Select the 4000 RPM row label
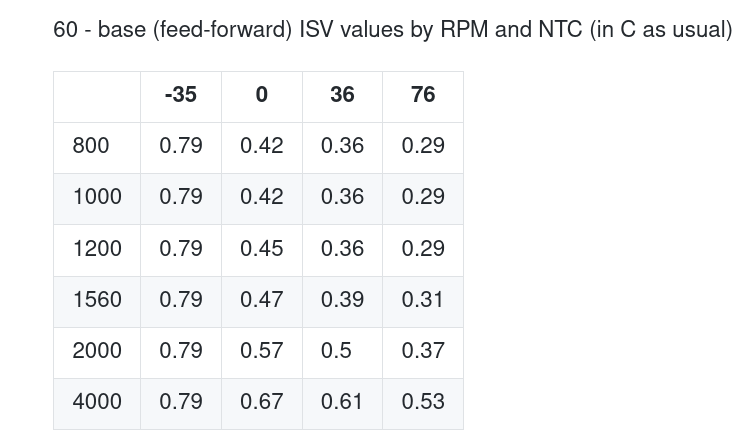 pyautogui.click(x=97, y=402)
